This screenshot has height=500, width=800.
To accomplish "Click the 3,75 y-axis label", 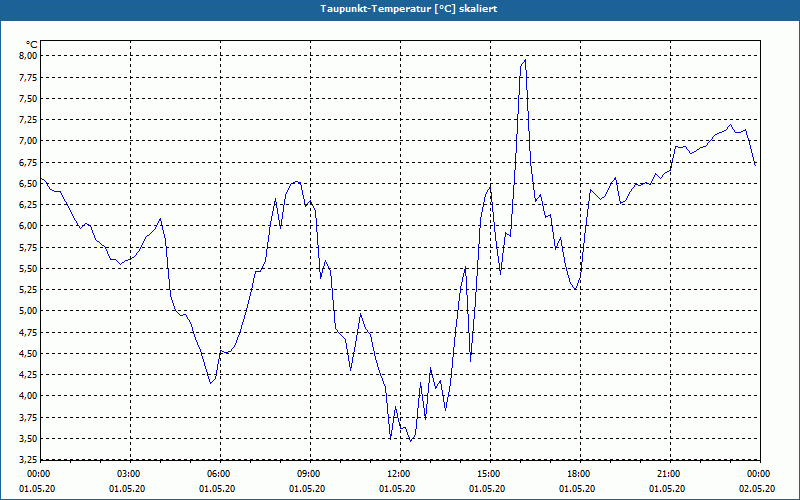I will 27,417.
